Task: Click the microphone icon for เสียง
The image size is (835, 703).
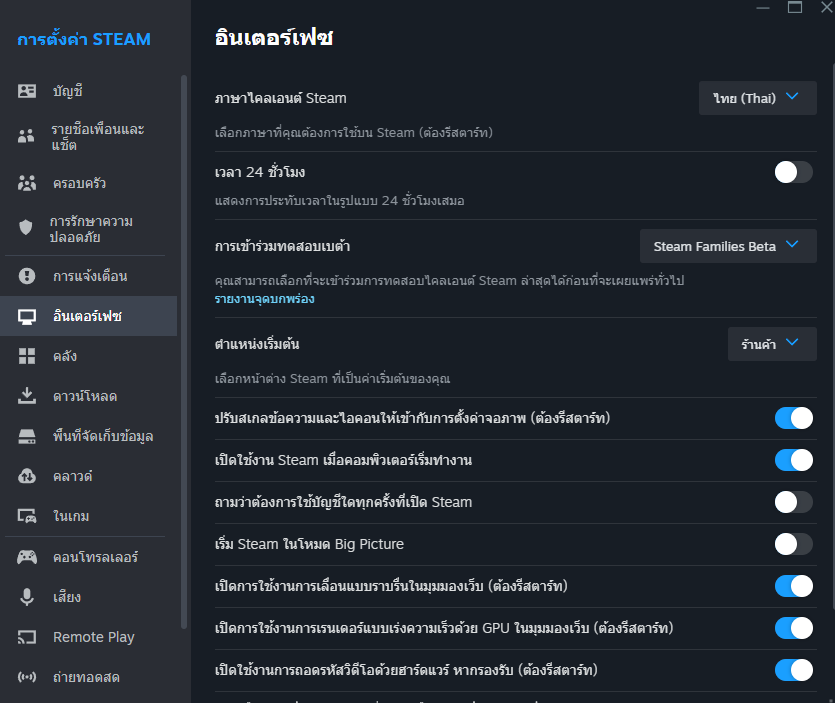Action: [x=27, y=597]
